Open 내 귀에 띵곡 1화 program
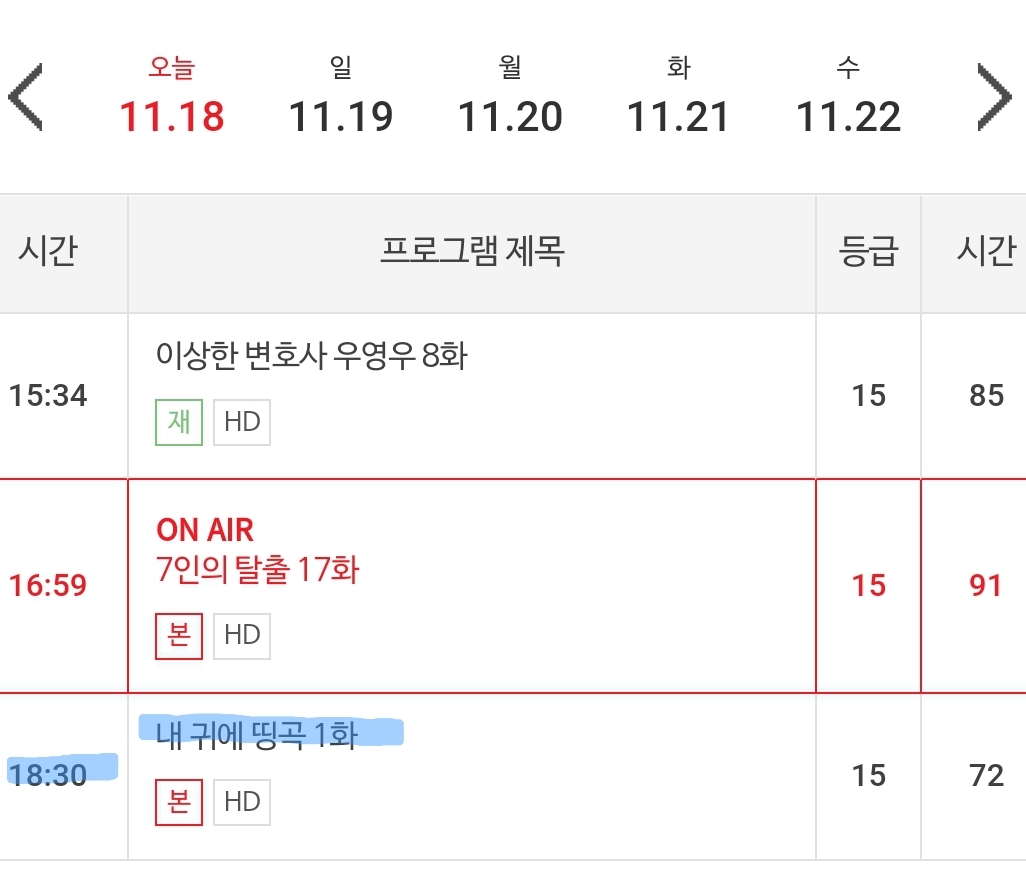Viewport: 1026px width, 872px height. coord(256,735)
